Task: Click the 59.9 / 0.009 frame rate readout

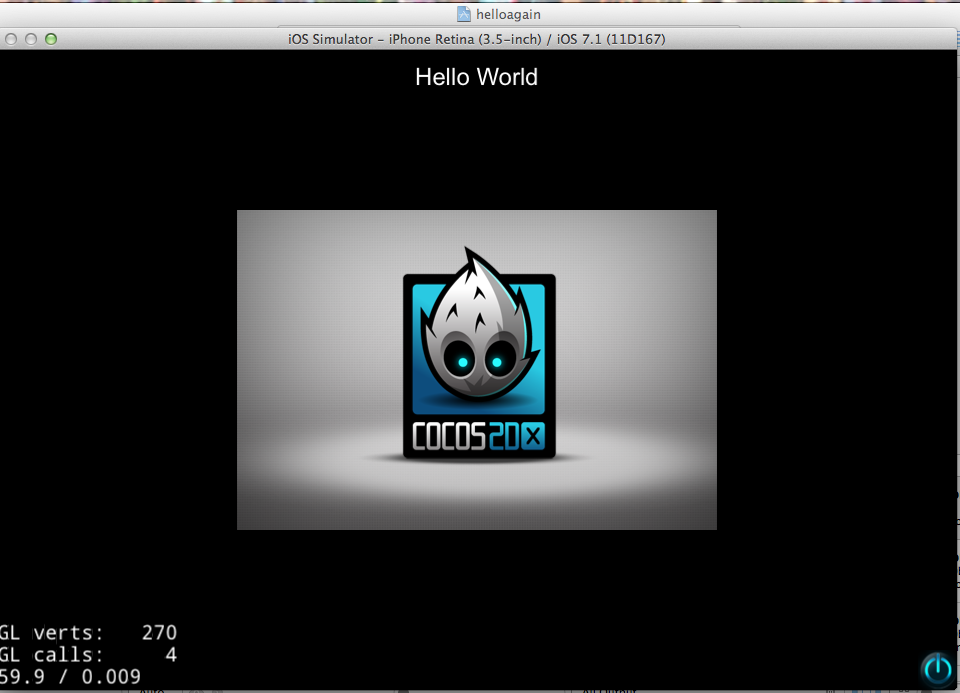Action: point(70,676)
